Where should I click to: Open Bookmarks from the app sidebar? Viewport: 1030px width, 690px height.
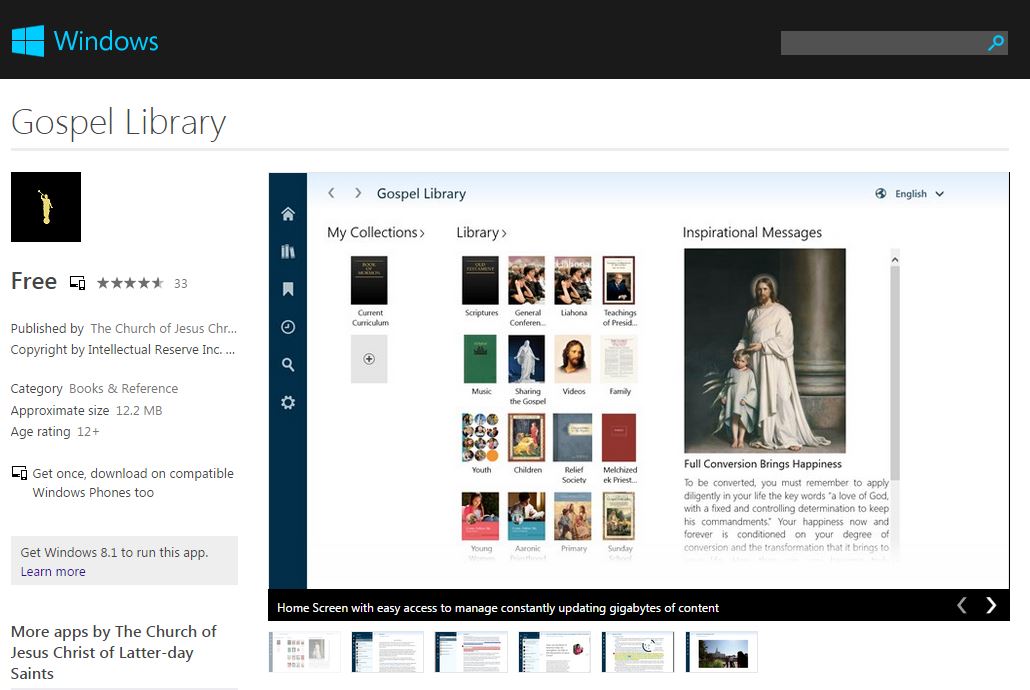click(x=288, y=288)
